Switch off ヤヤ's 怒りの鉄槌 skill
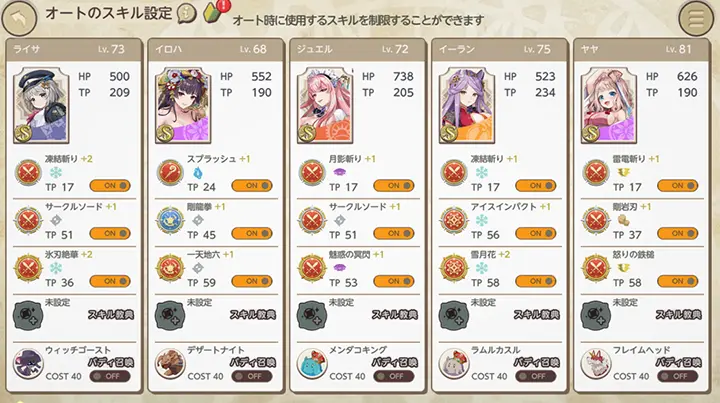The height and width of the screenshot is (403, 720). click(678, 281)
